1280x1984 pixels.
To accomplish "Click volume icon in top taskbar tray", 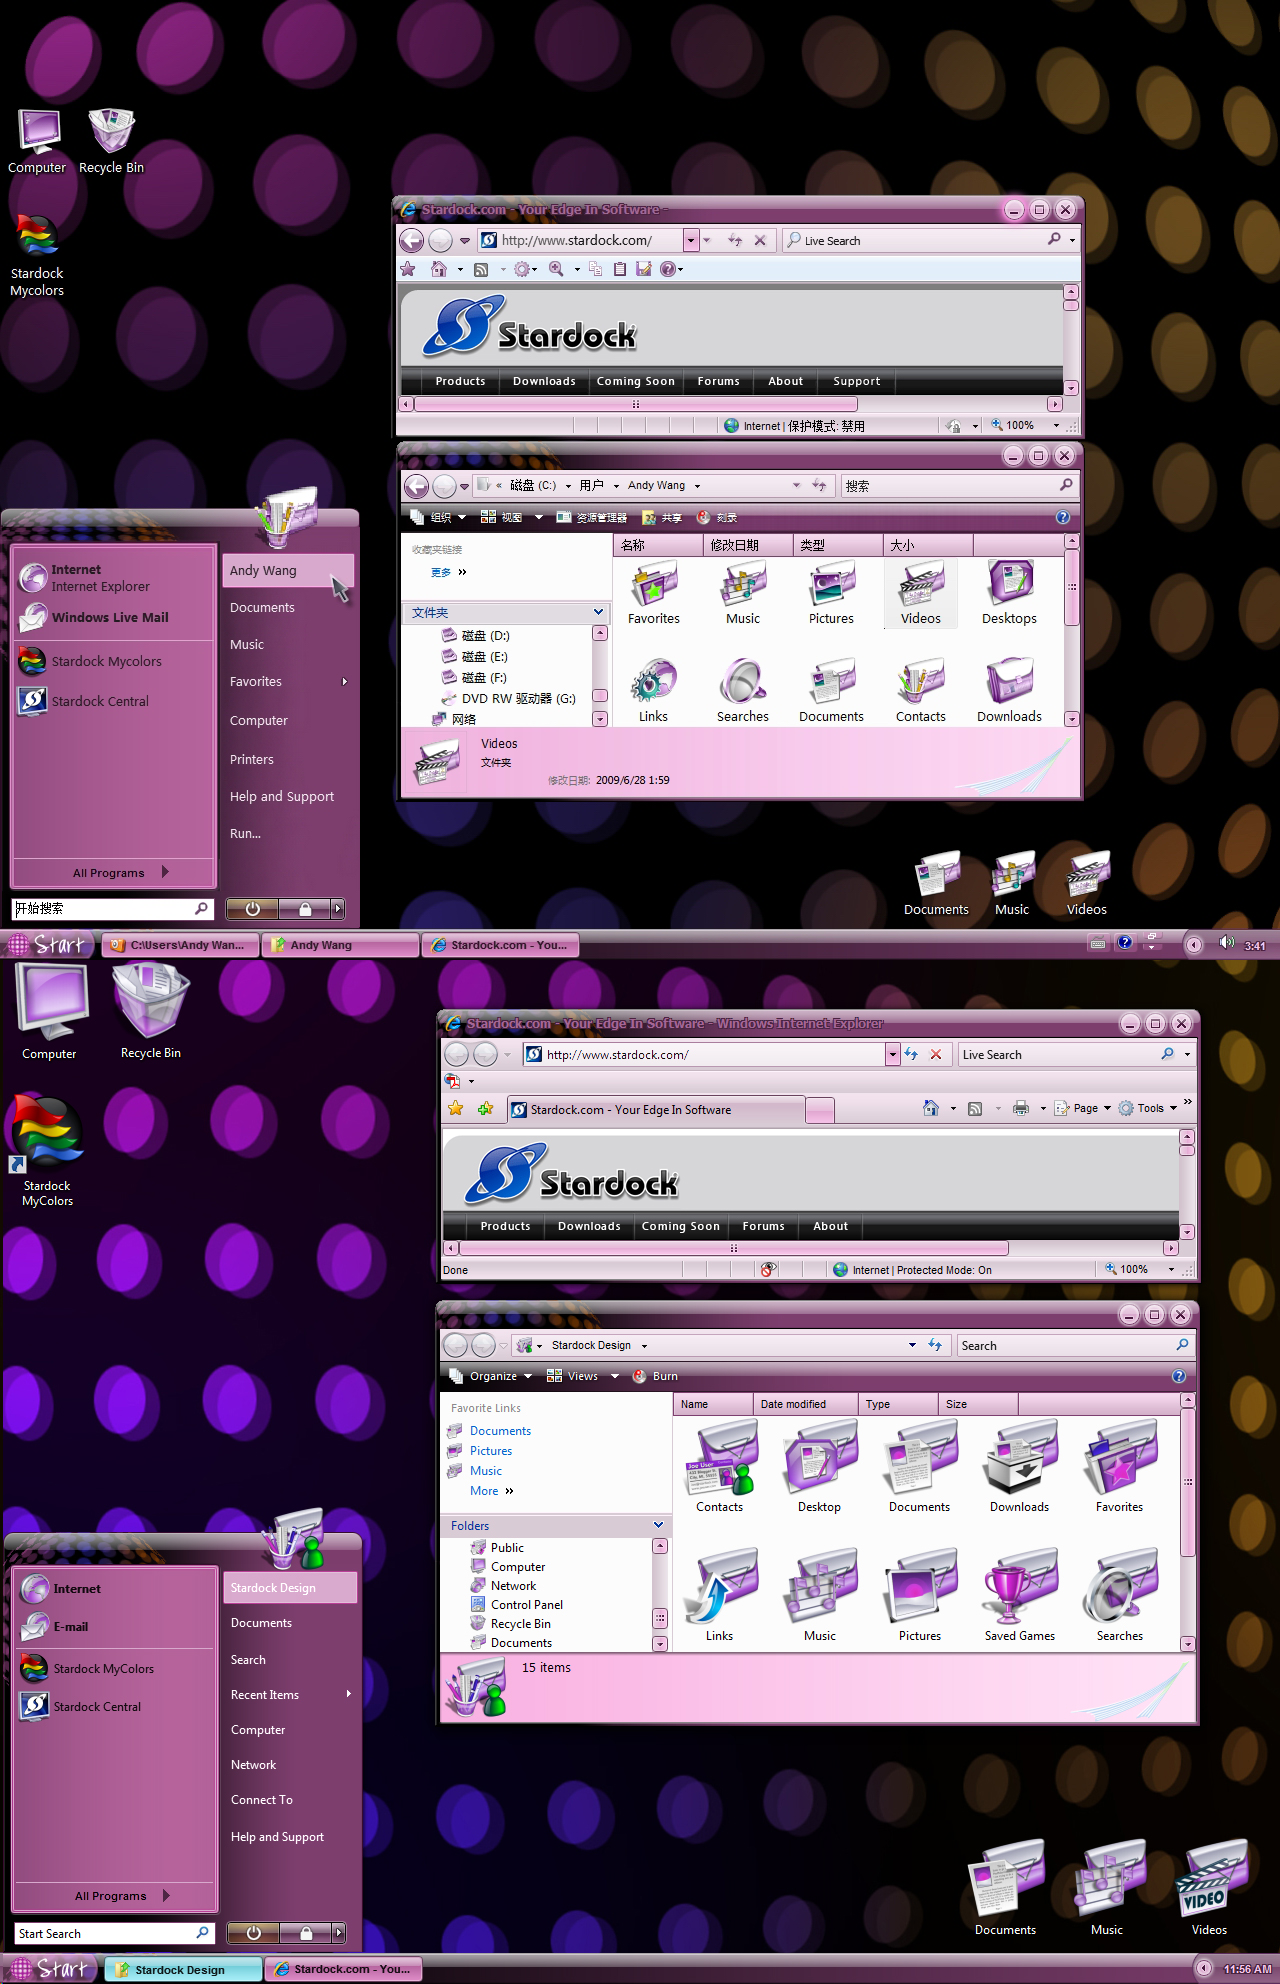I will 1226,943.
